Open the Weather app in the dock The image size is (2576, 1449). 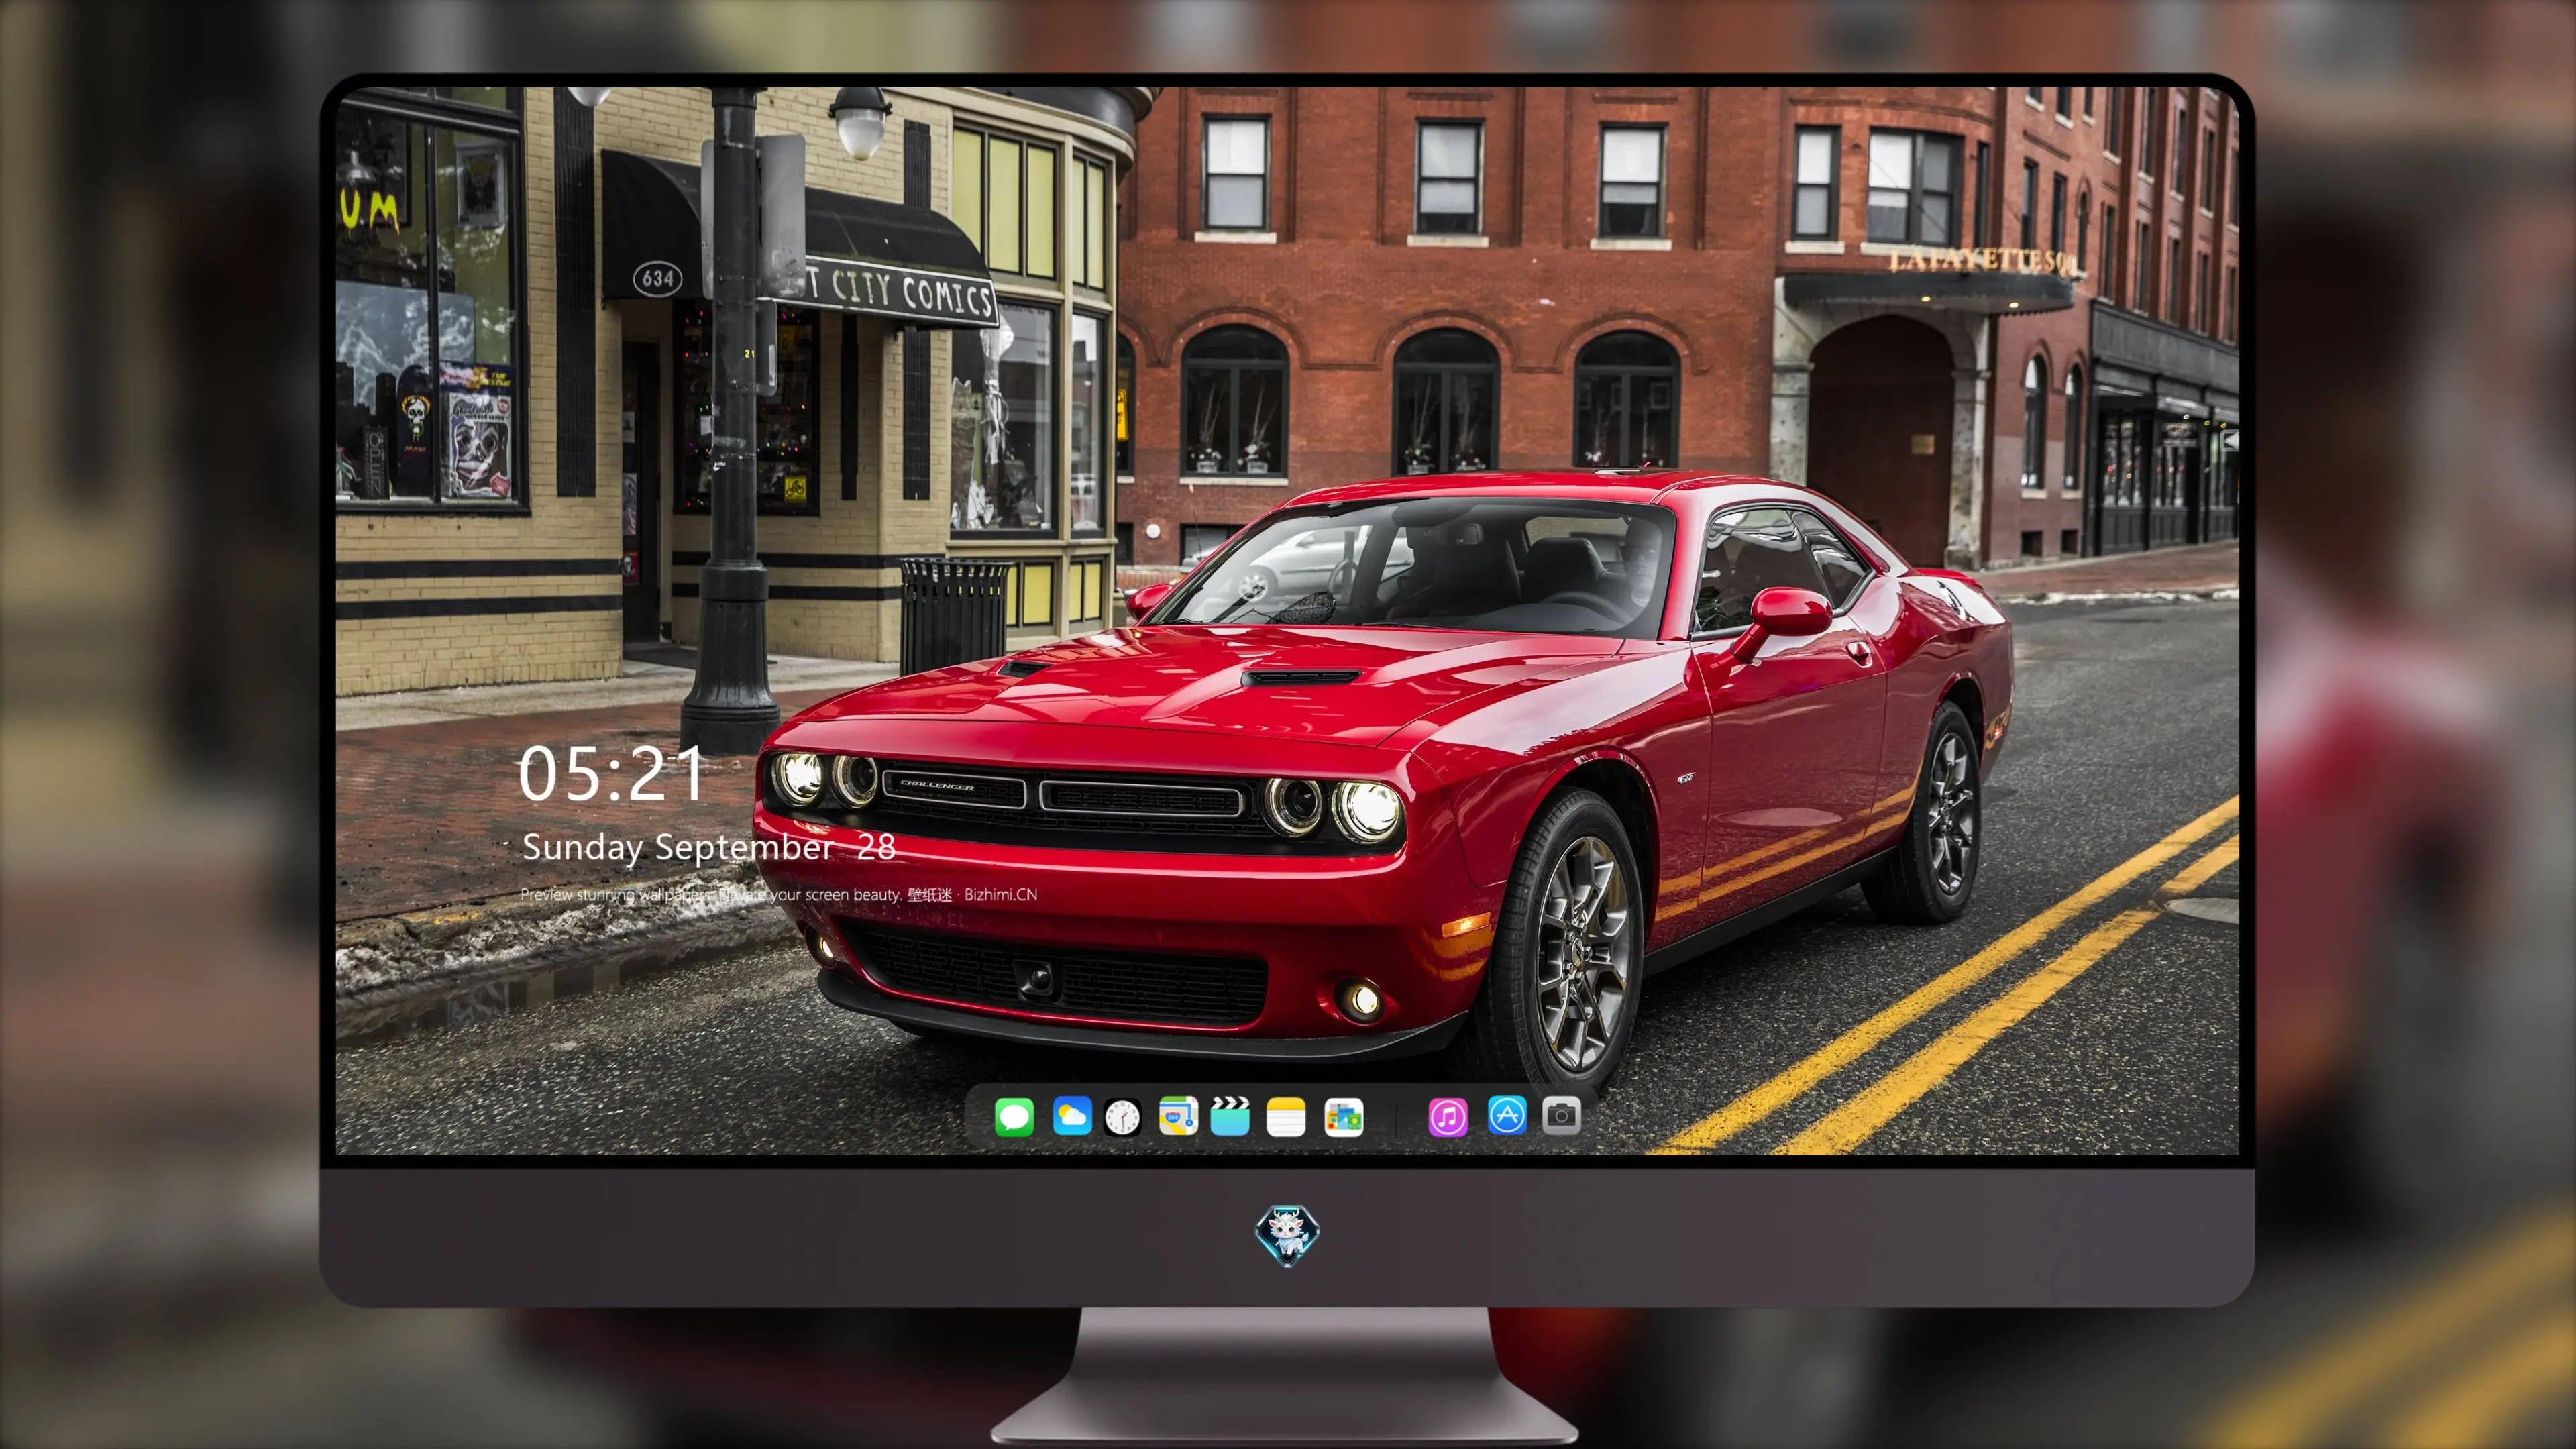[1072, 1117]
